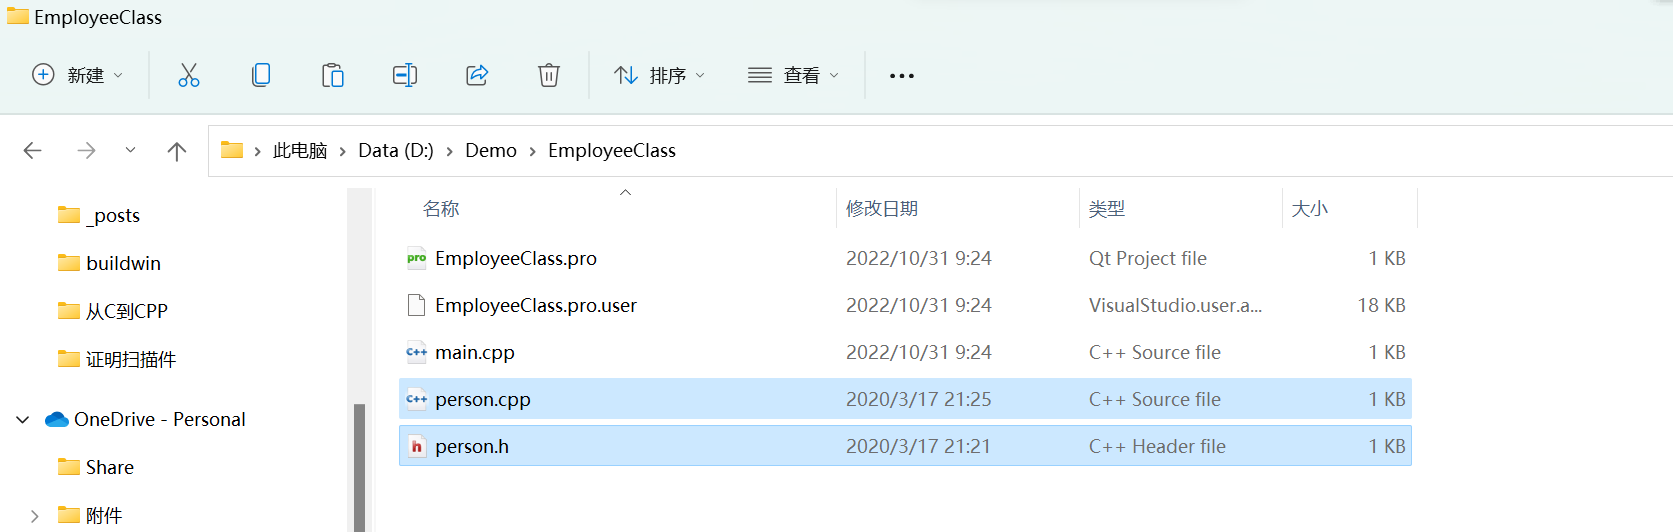
Task: Sort by 名称 column header
Action: pyautogui.click(x=441, y=209)
